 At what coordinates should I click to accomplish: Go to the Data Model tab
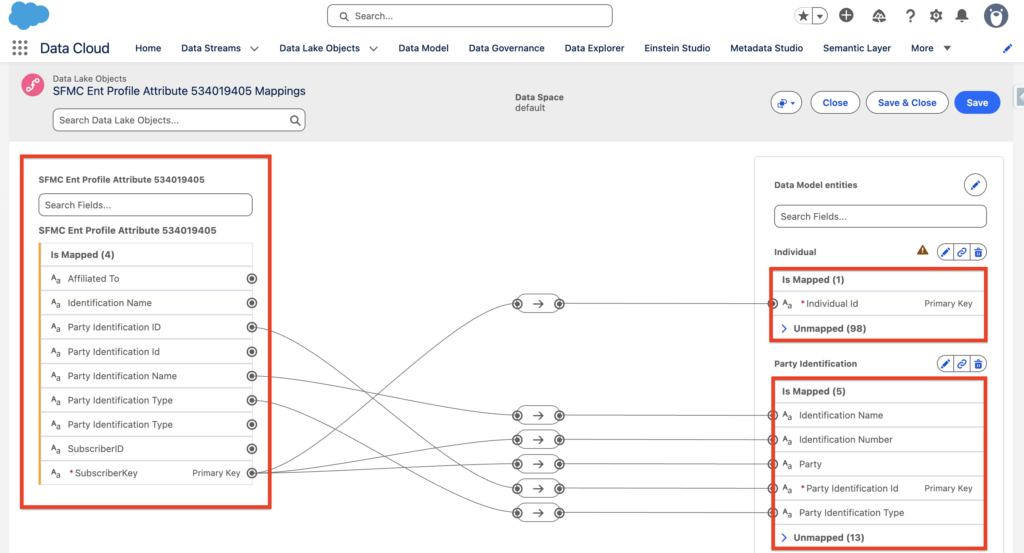tap(423, 48)
